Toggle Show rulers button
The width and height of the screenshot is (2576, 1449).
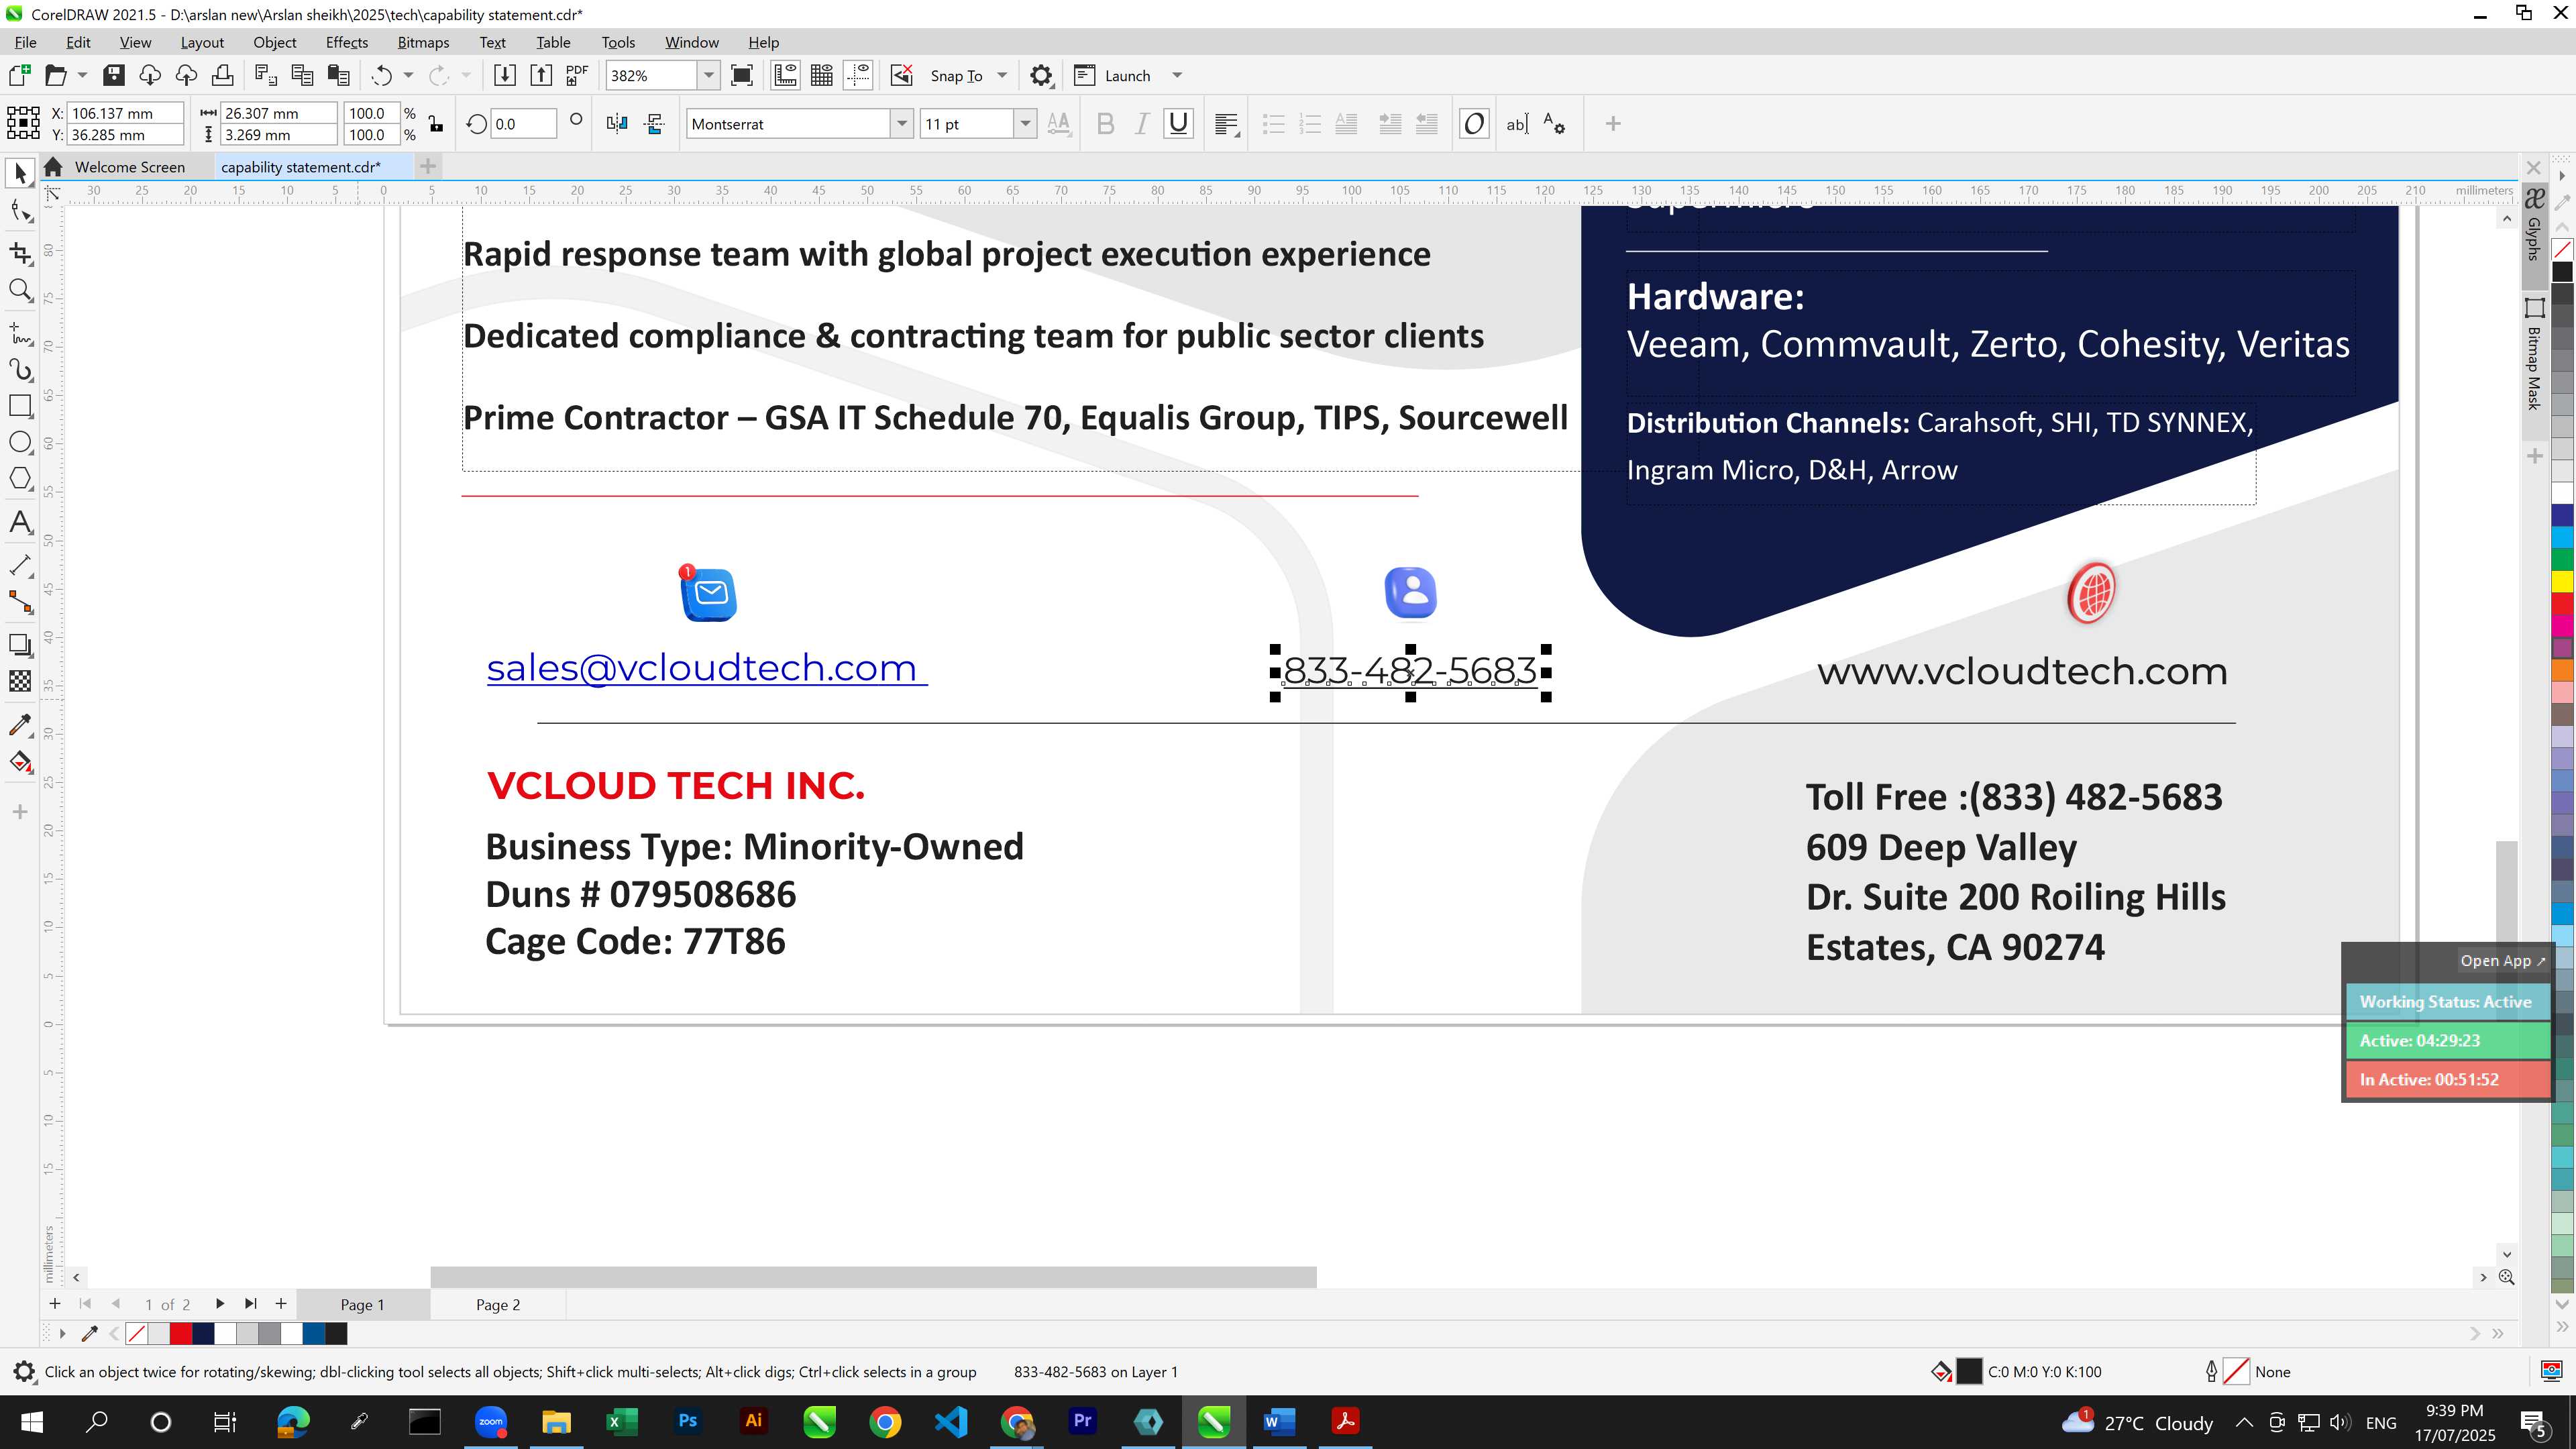(785, 75)
